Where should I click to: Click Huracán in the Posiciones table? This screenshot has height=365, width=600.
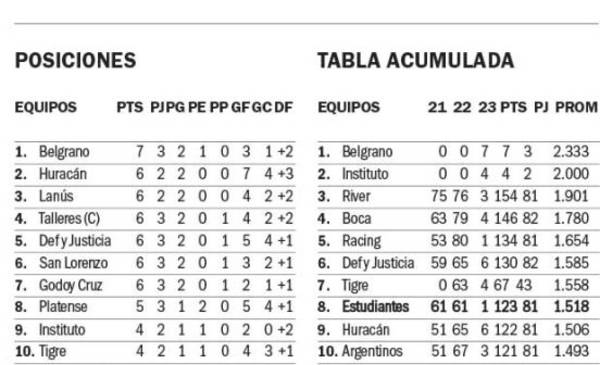tap(63, 174)
